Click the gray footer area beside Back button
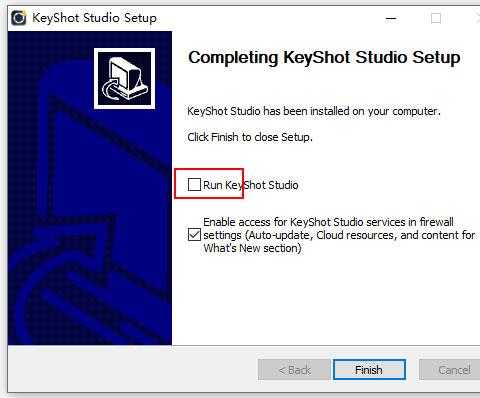Image resolution: width=480 pixels, height=398 pixels. point(133,369)
